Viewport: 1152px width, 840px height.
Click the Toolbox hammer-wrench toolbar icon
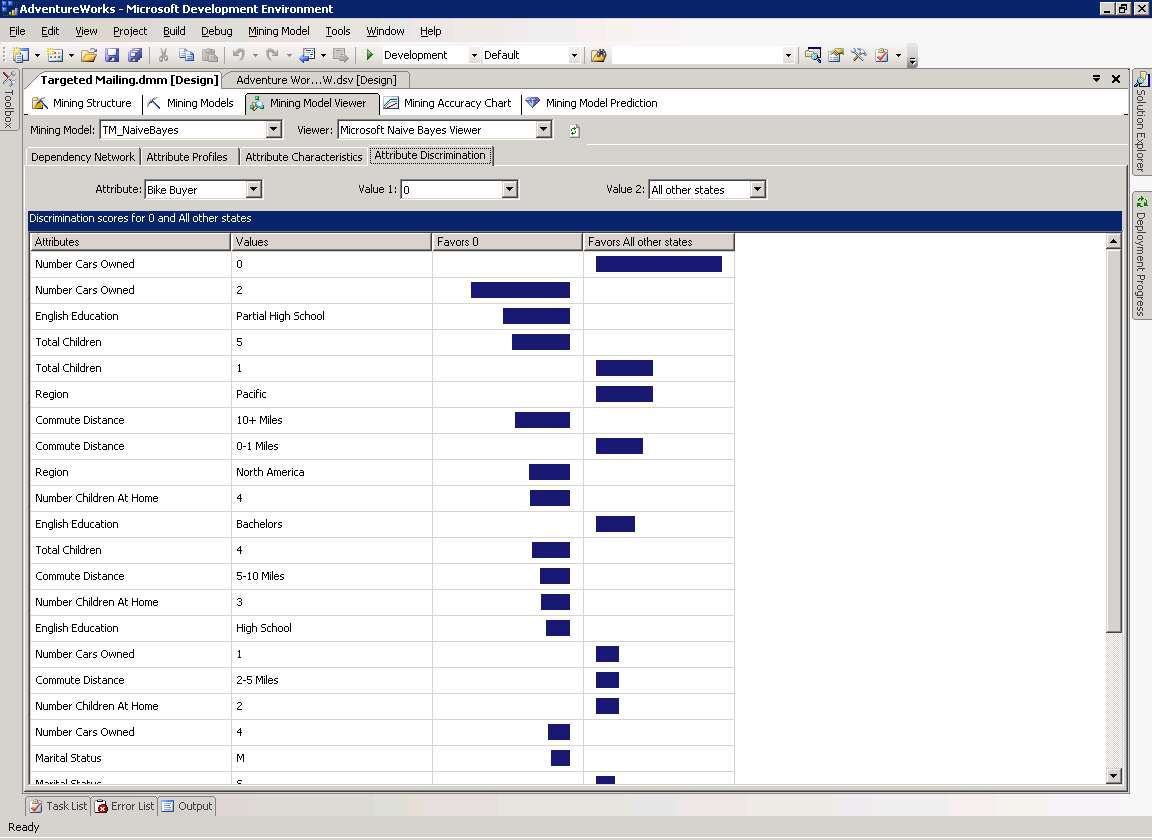pos(859,55)
